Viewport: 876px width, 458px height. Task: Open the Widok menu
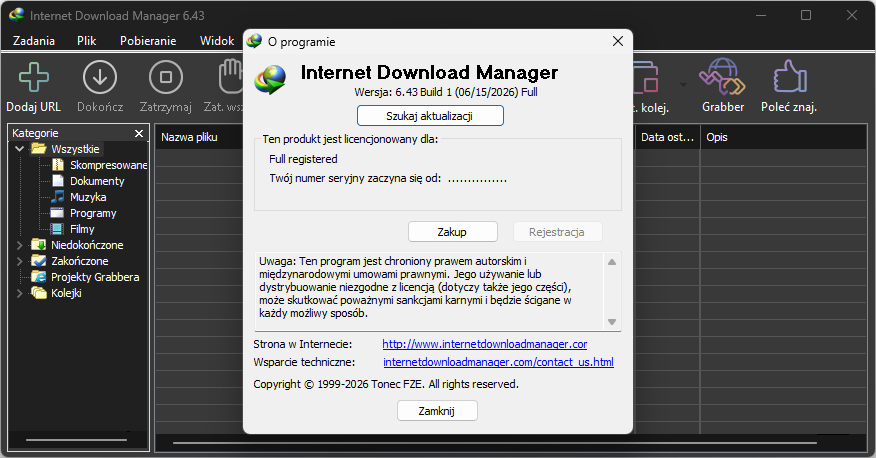point(217,41)
